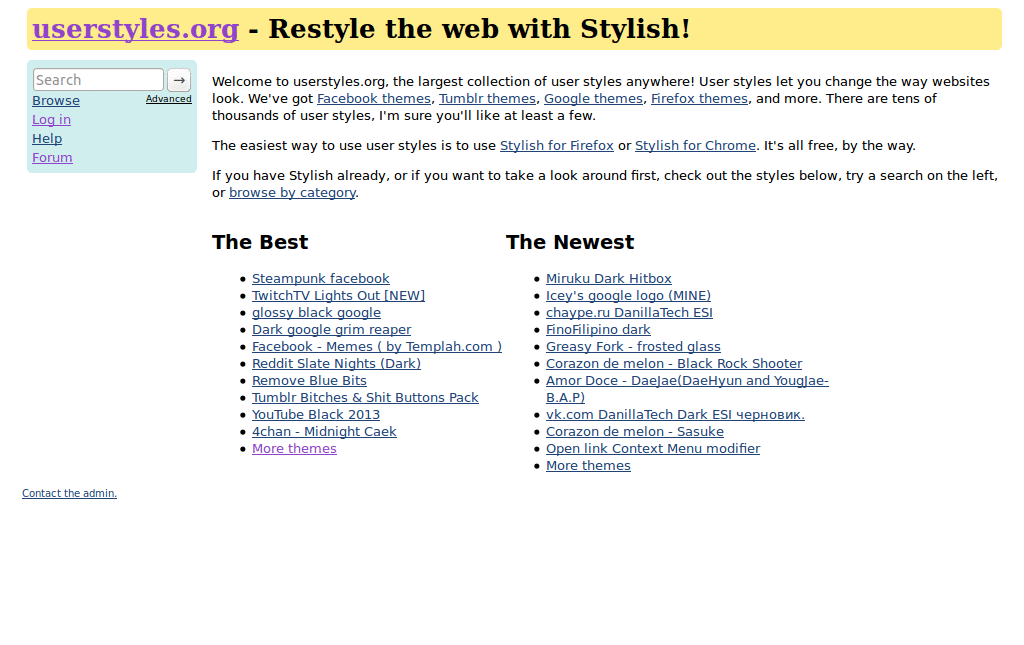Screen dimensions: 1024x645
Task: Click The Best heading text
Action: pyautogui.click(x=260, y=242)
